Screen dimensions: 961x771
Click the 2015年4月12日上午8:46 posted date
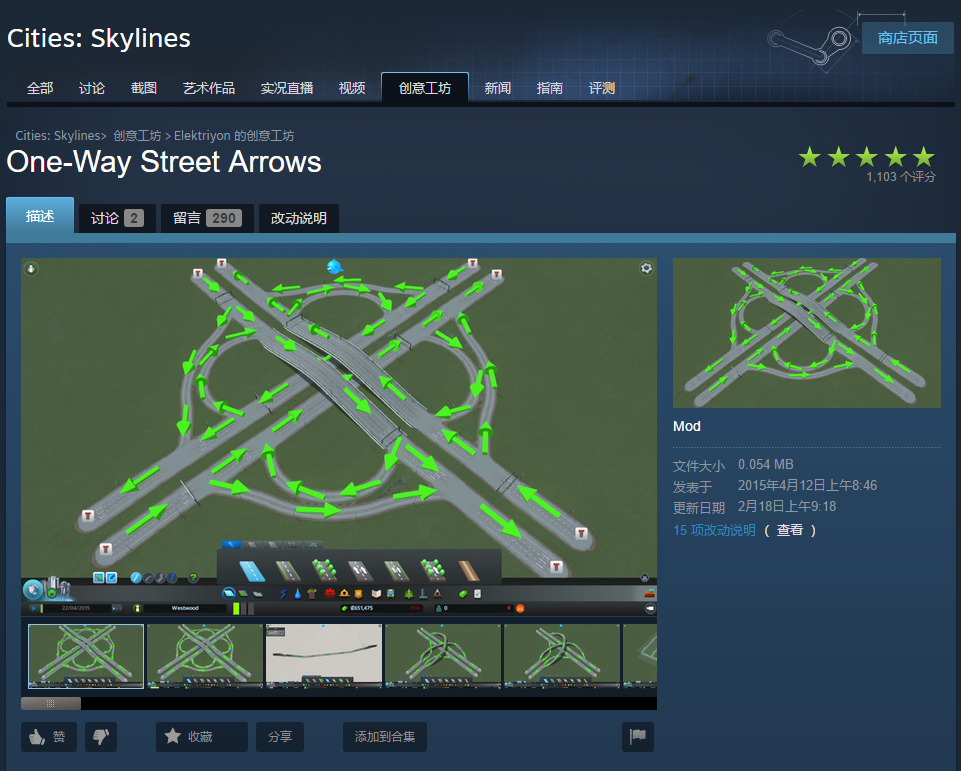807,485
